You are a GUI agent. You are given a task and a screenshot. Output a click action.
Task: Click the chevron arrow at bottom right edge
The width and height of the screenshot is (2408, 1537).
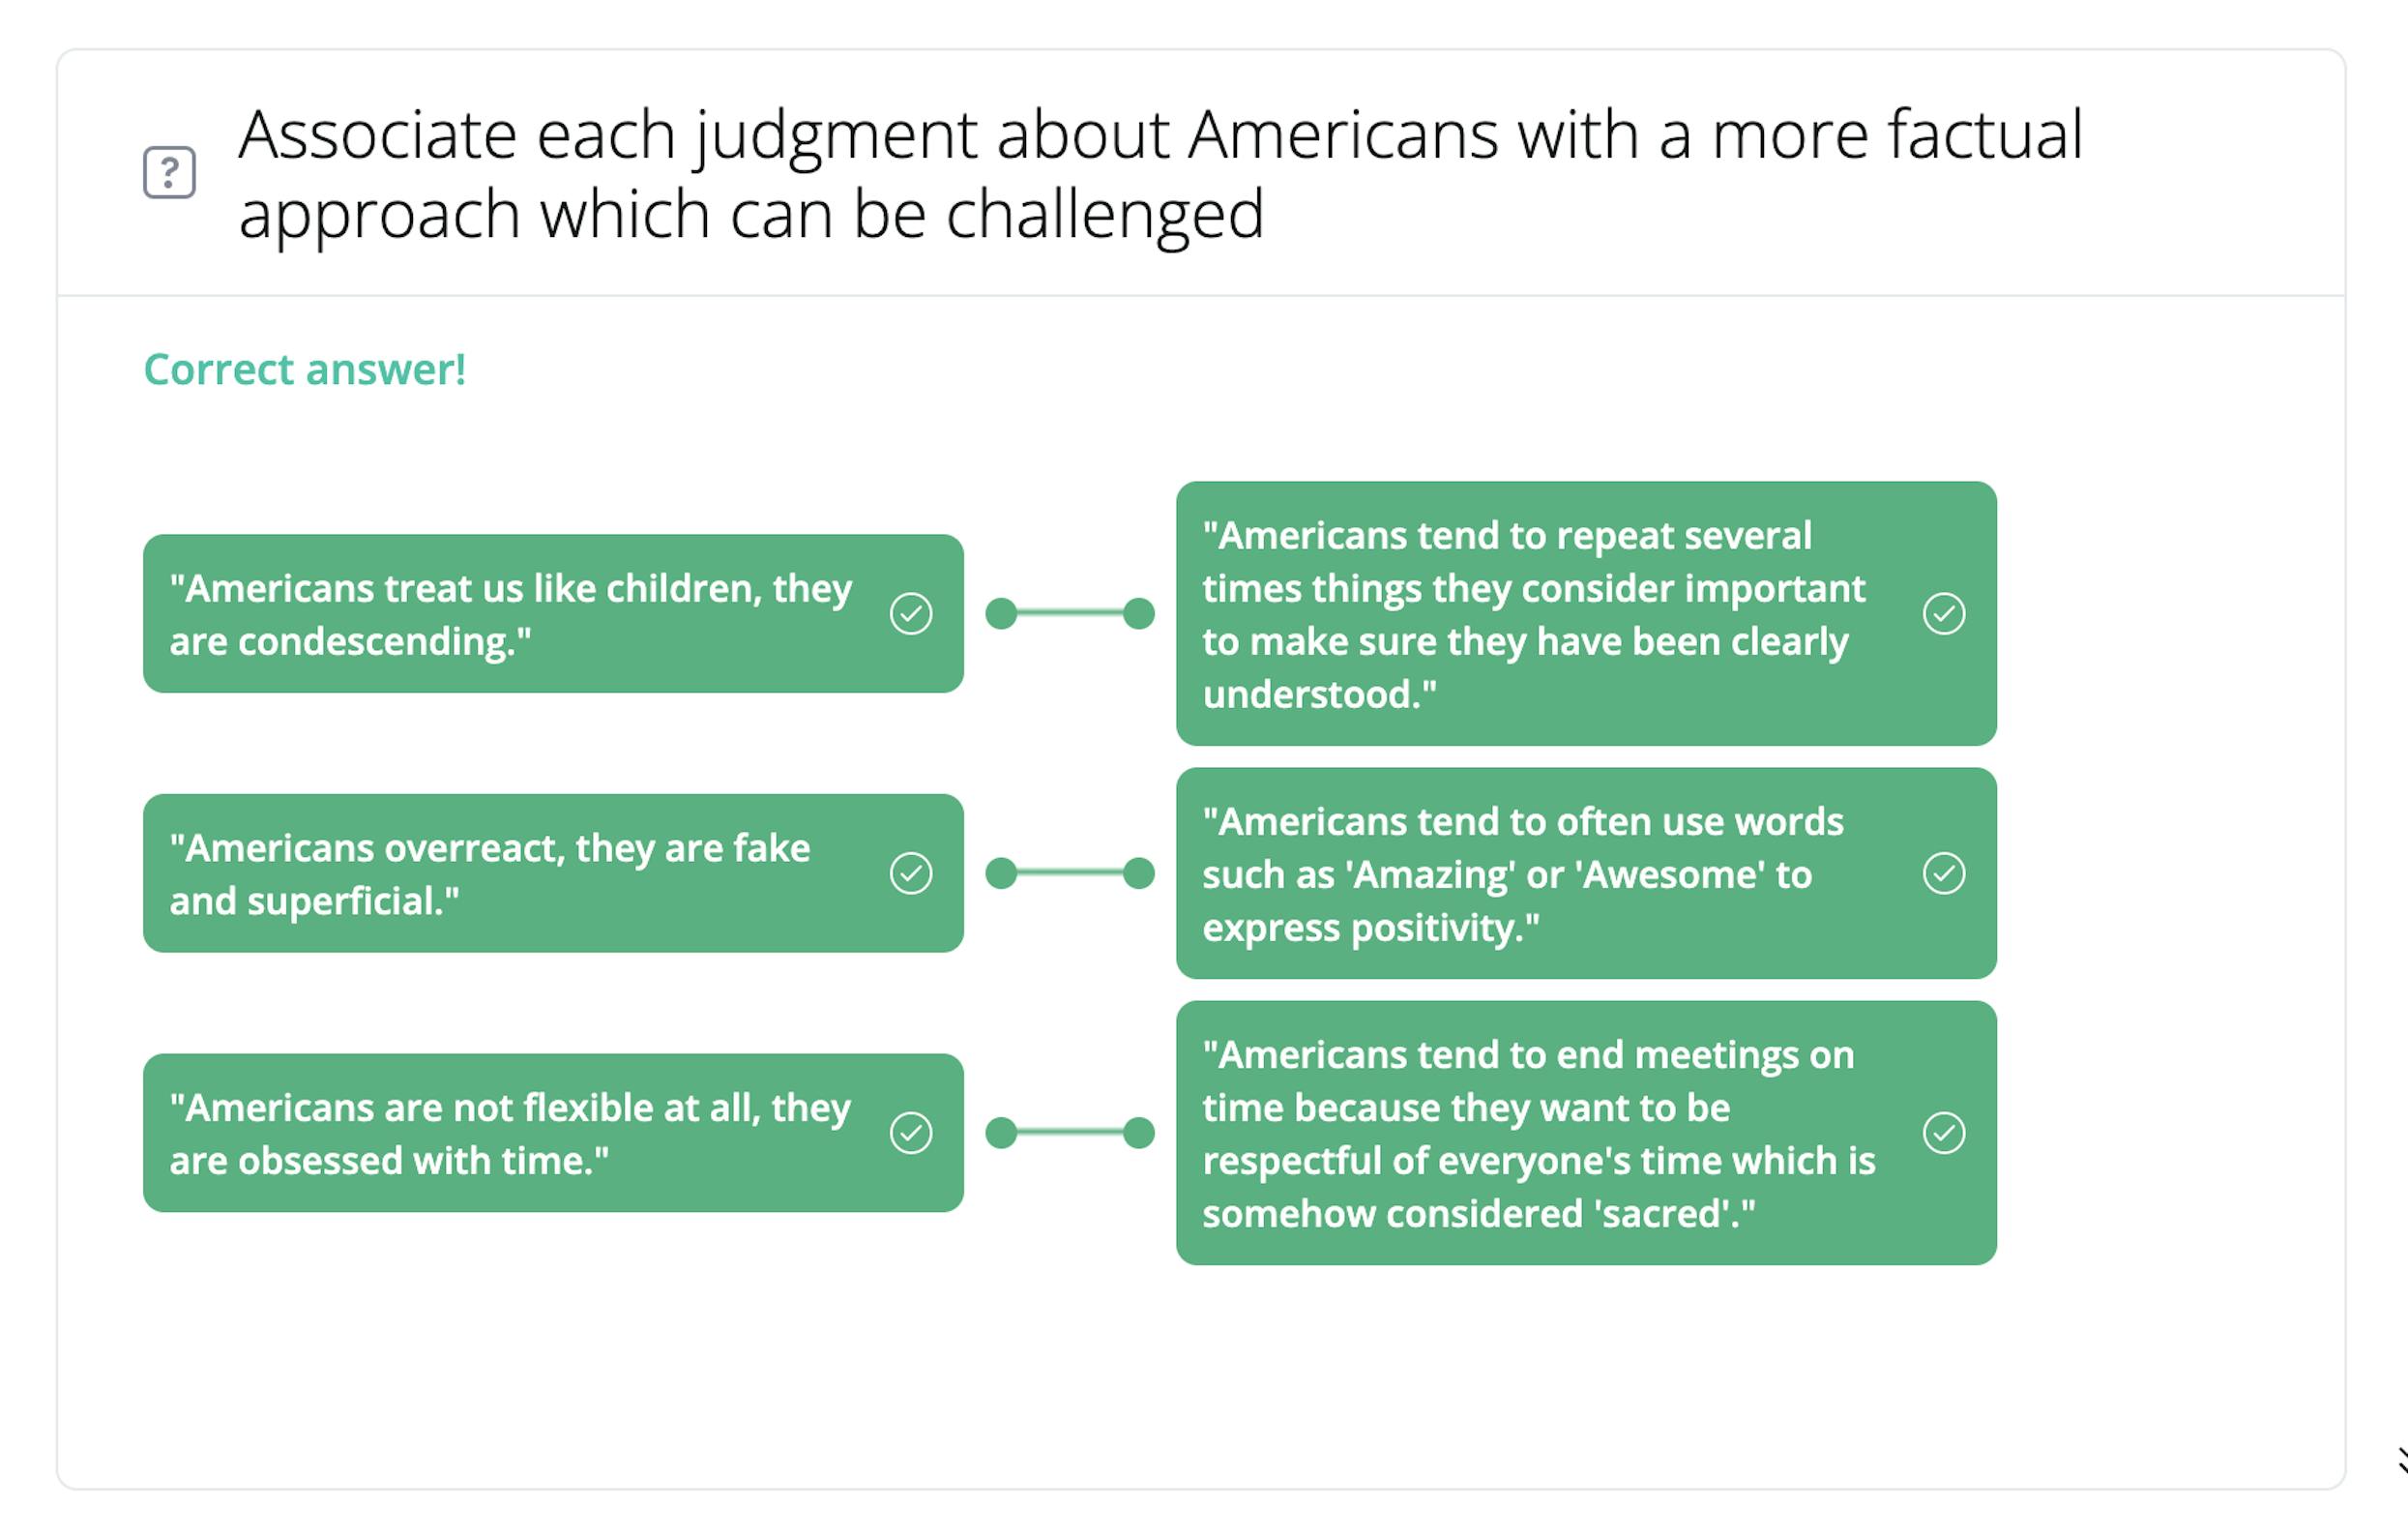pos(2401,1460)
